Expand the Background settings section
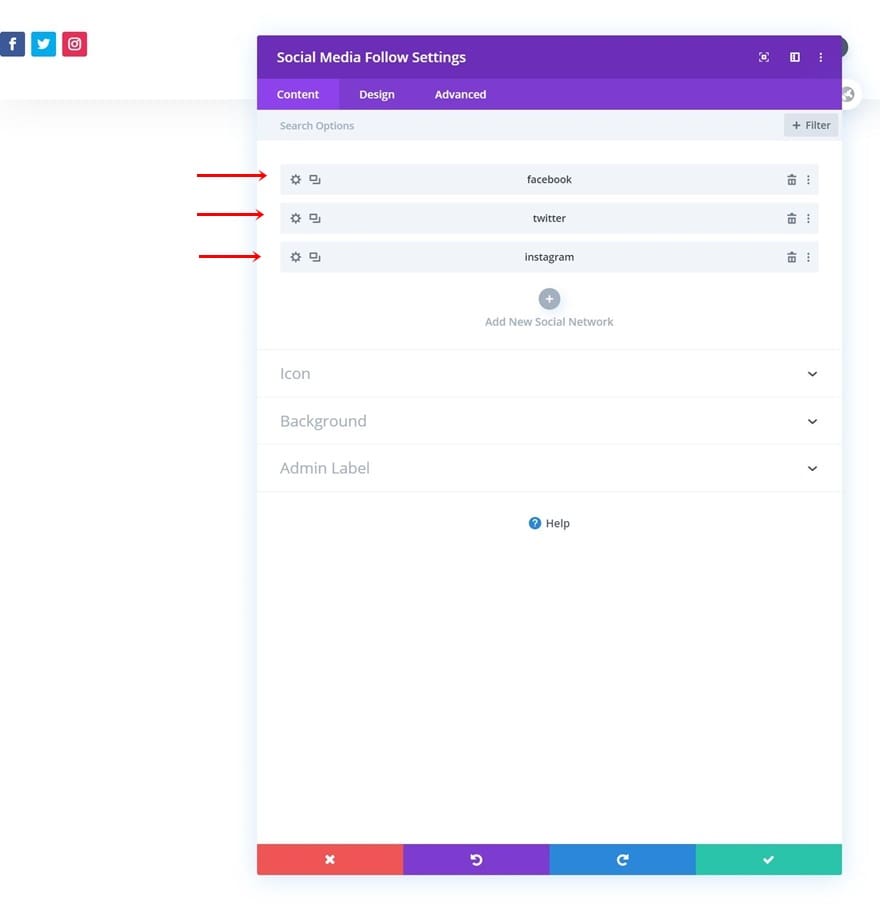 tap(549, 421)
